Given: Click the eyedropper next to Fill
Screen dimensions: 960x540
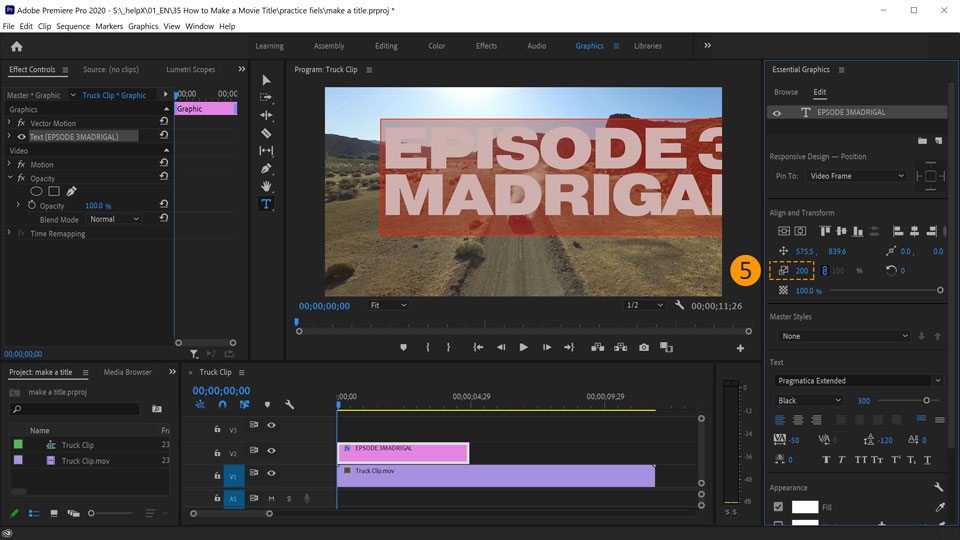Looking at the screenshot, I should (x=939, y=508).
